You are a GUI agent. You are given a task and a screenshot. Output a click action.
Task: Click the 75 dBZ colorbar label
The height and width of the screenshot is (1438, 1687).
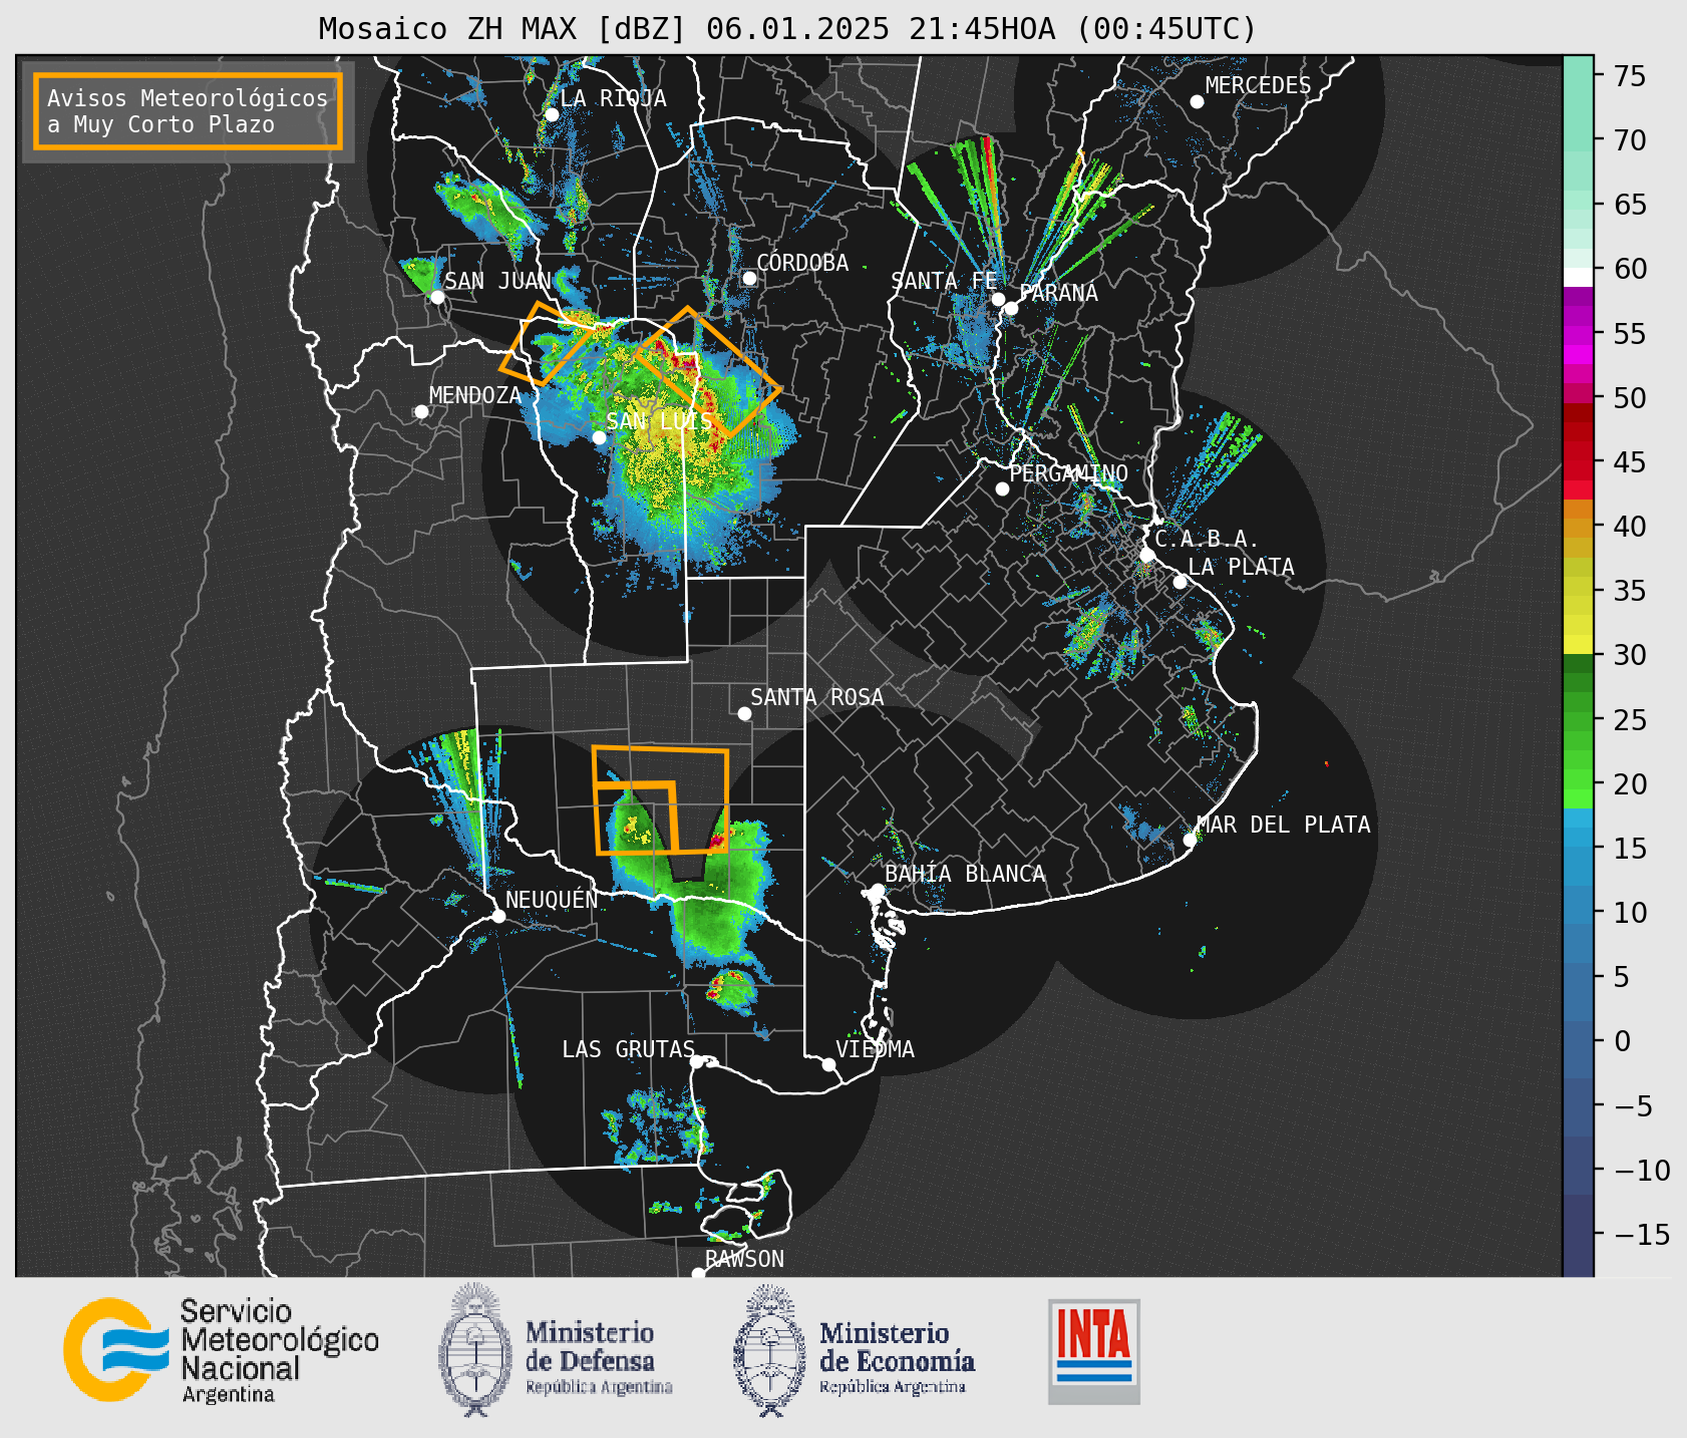click(1630, 76)
